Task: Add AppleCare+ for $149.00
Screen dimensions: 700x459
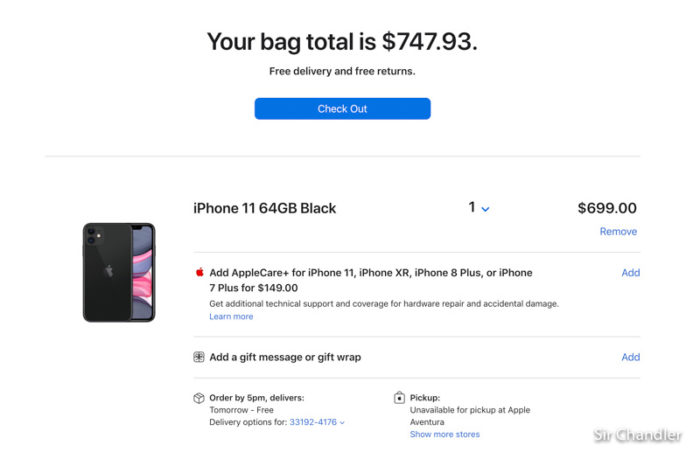Action: (630, 272)
